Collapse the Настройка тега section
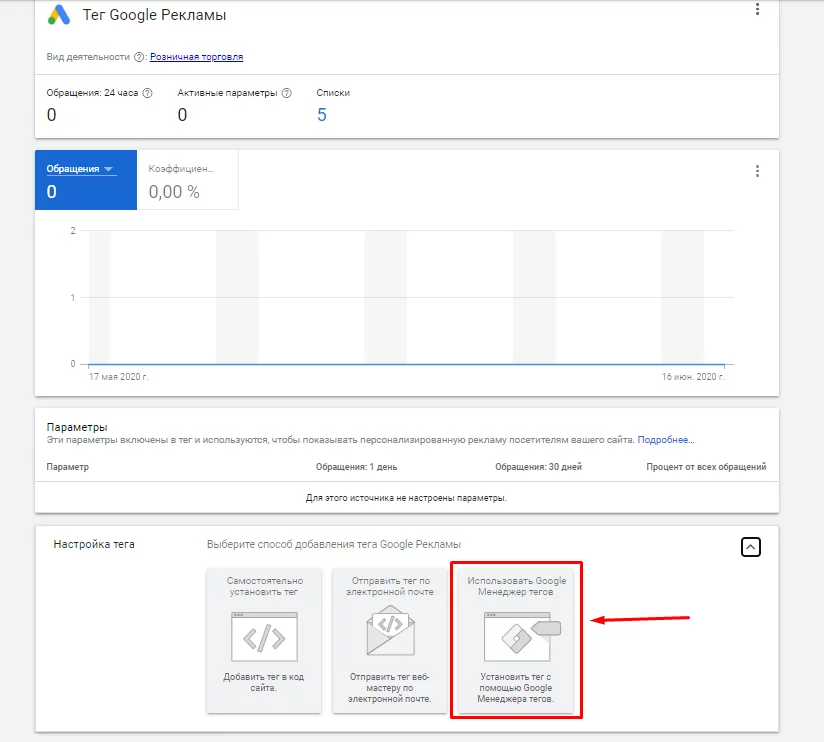The image size is (824, 742). [750, 547]
